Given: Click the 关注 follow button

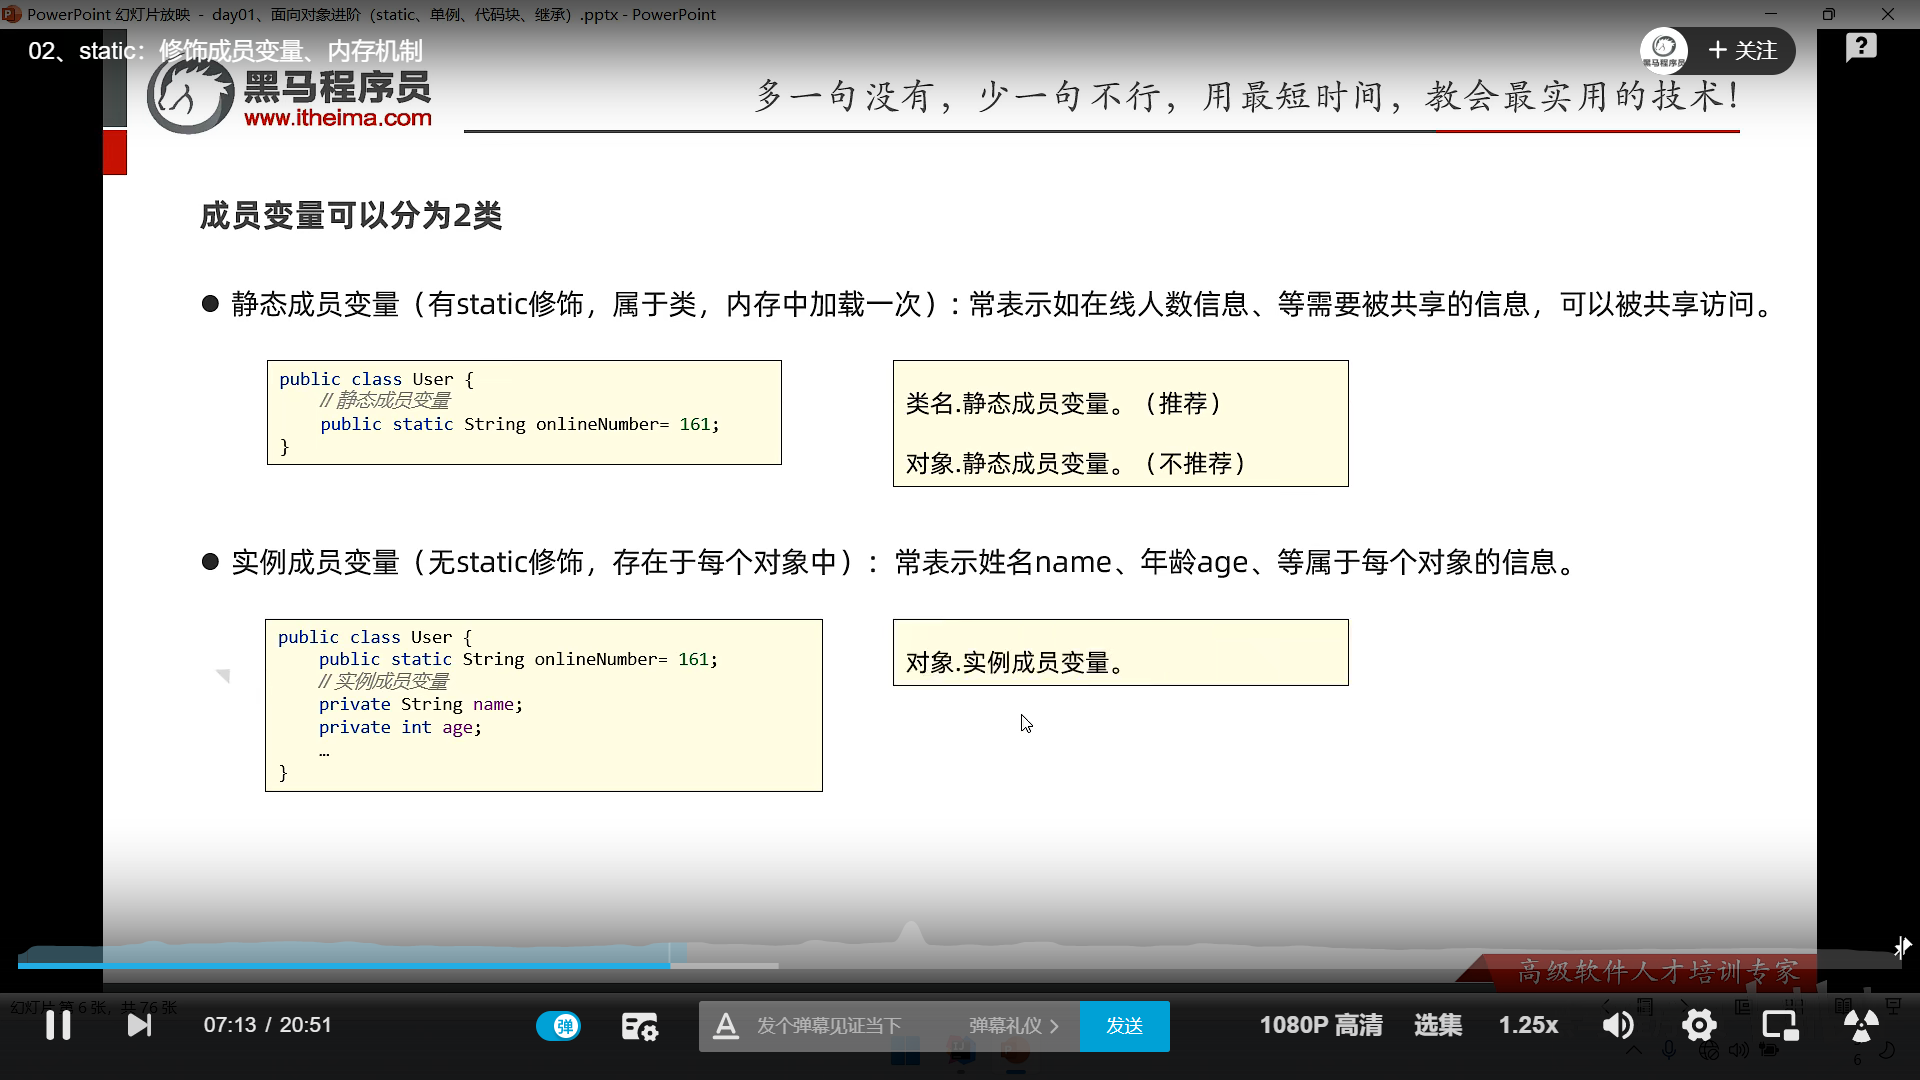Looking at the screenshot, I should tap(1743, 51).
